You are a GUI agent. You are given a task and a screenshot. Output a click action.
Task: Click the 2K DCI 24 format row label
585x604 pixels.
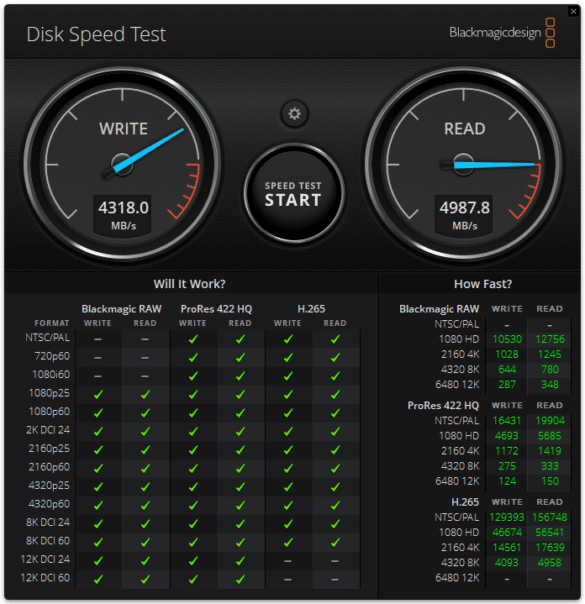pyautogui.click(x=48, y=430)
